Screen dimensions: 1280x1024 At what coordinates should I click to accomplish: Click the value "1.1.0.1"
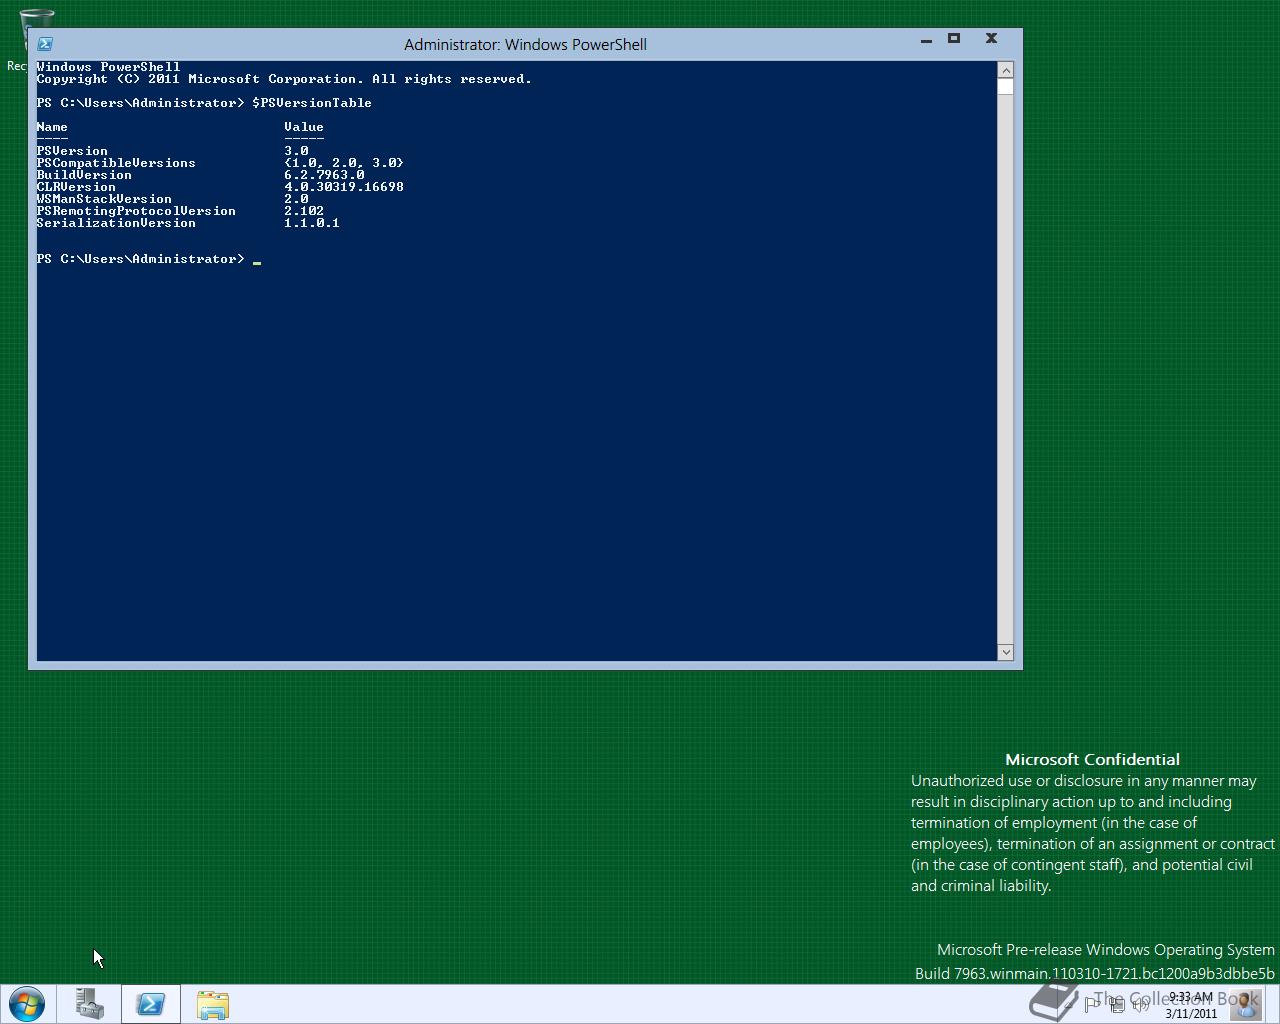click(x=312, y=223)
